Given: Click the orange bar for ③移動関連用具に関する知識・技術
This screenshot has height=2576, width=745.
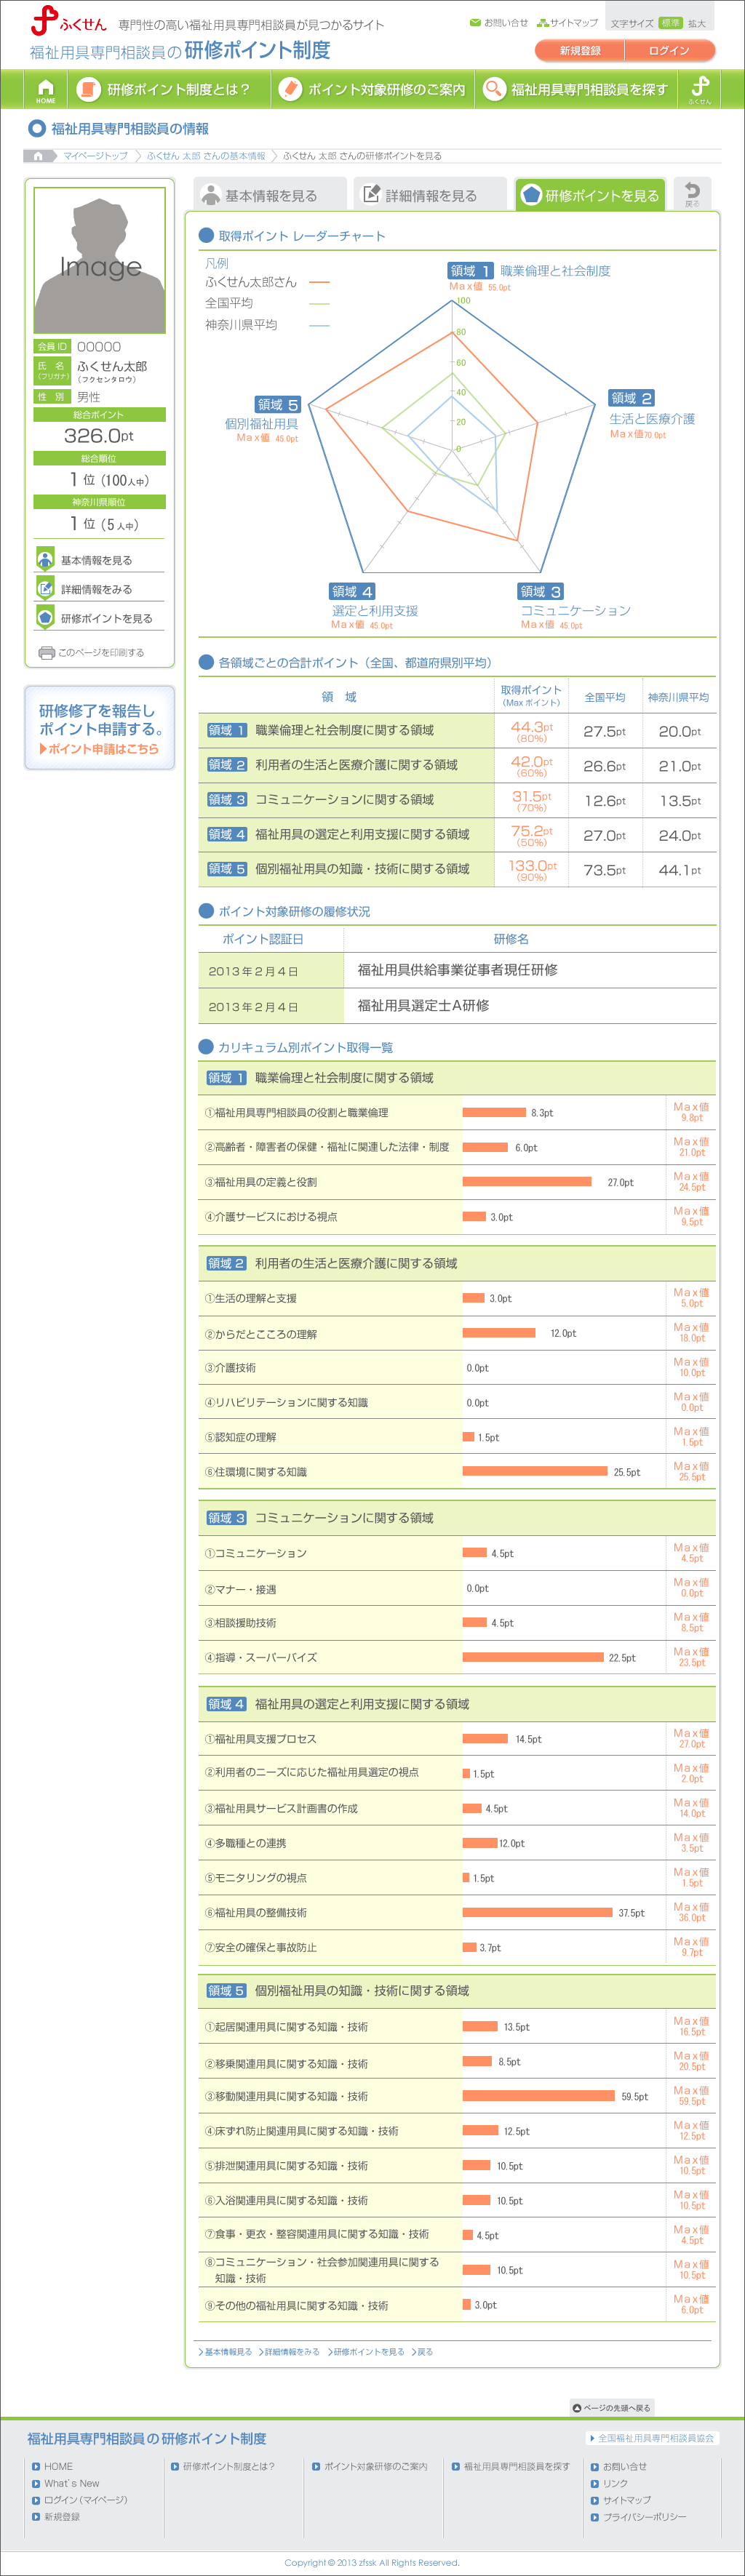Looking at the screenshot, I should pos(539,2096).
